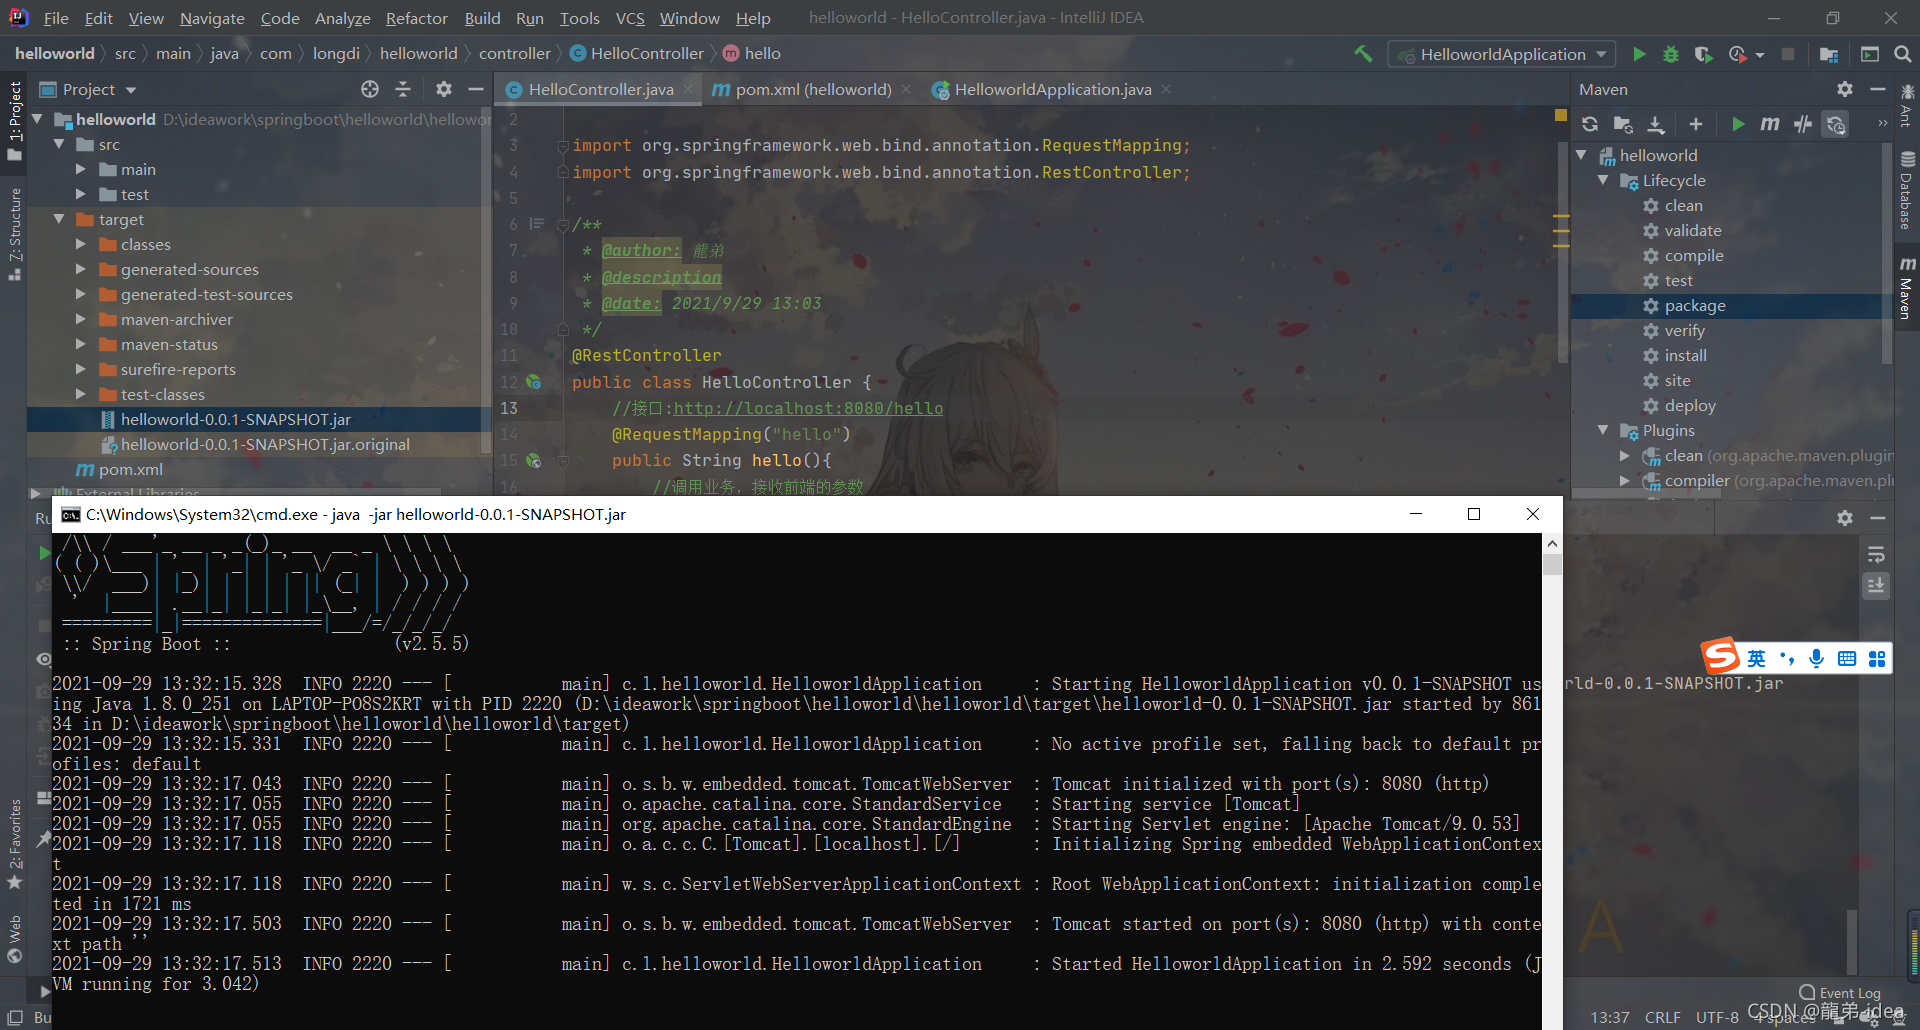Click yellow warning indicator in editor
The width and height of the screenshot is (1920, 1030).
tap(1560, 115)
